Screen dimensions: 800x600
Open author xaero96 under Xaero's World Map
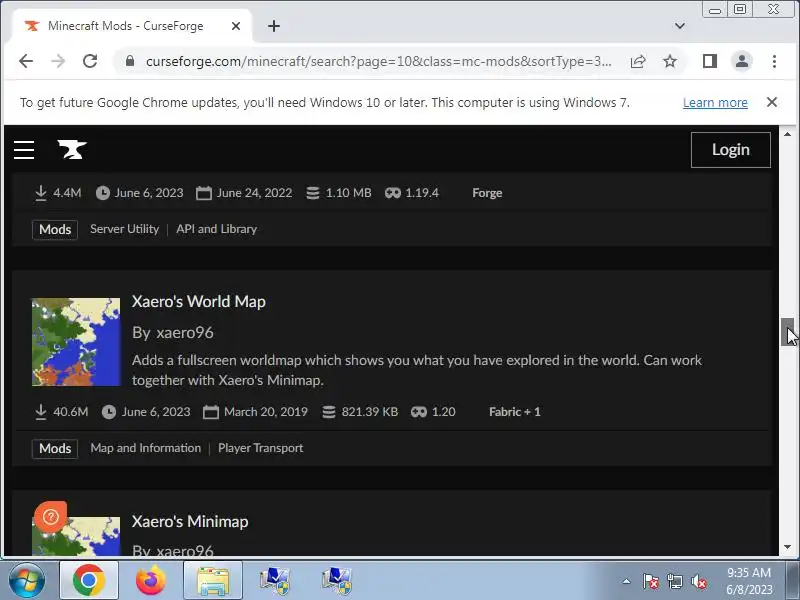coord(185,333)
